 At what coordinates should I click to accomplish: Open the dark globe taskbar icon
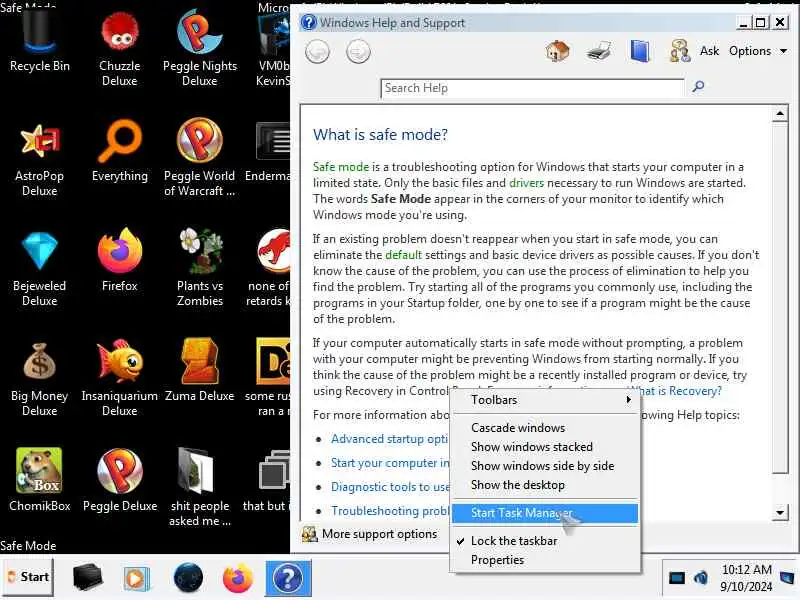pos(188,578)
